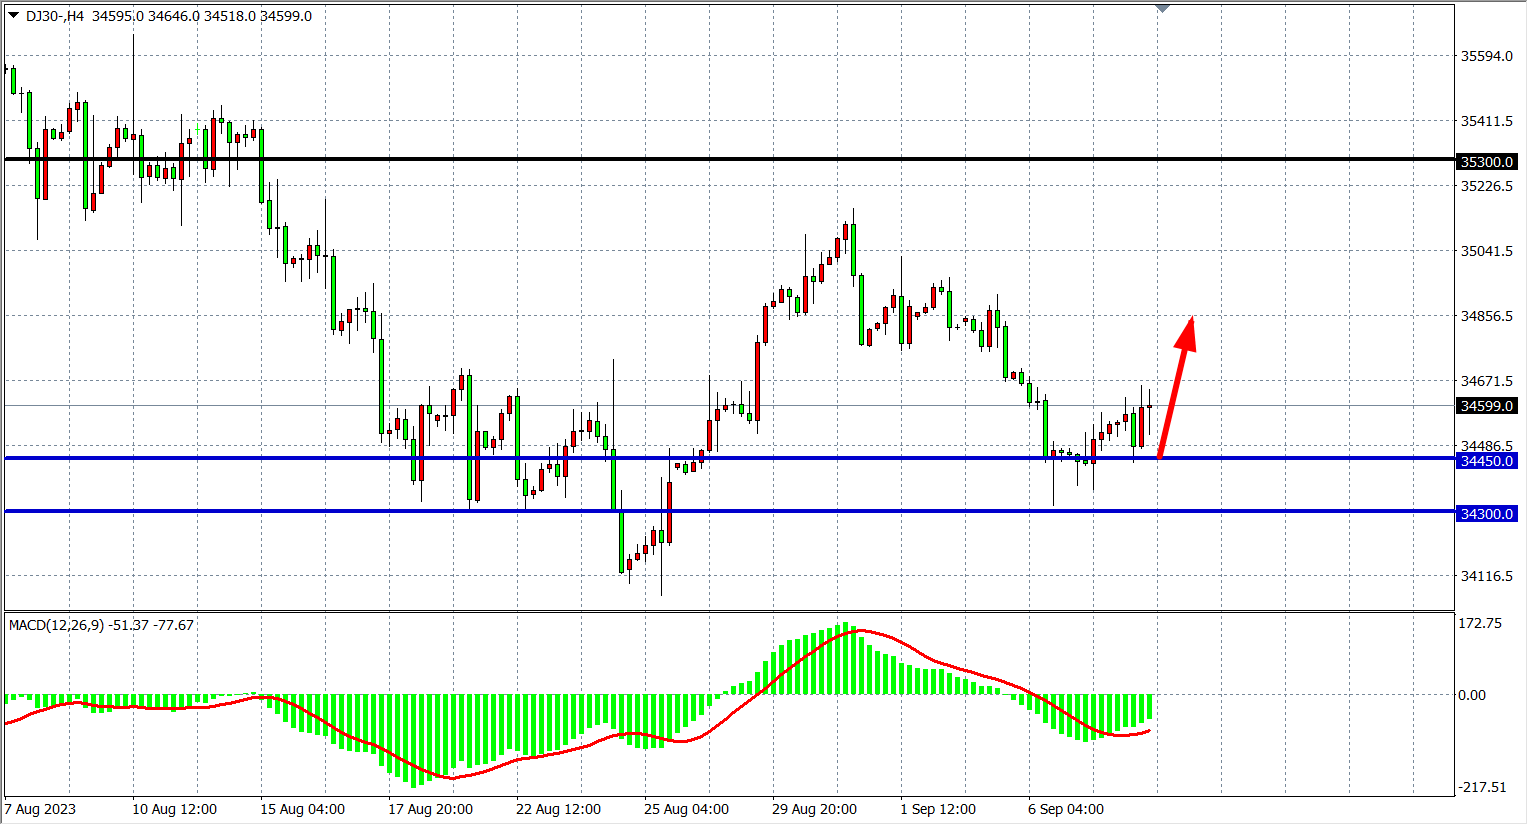This screenshot has height=825, width=1528.
Task: Click the 7 Aug 2023 date label
Action: click(40, 809)
